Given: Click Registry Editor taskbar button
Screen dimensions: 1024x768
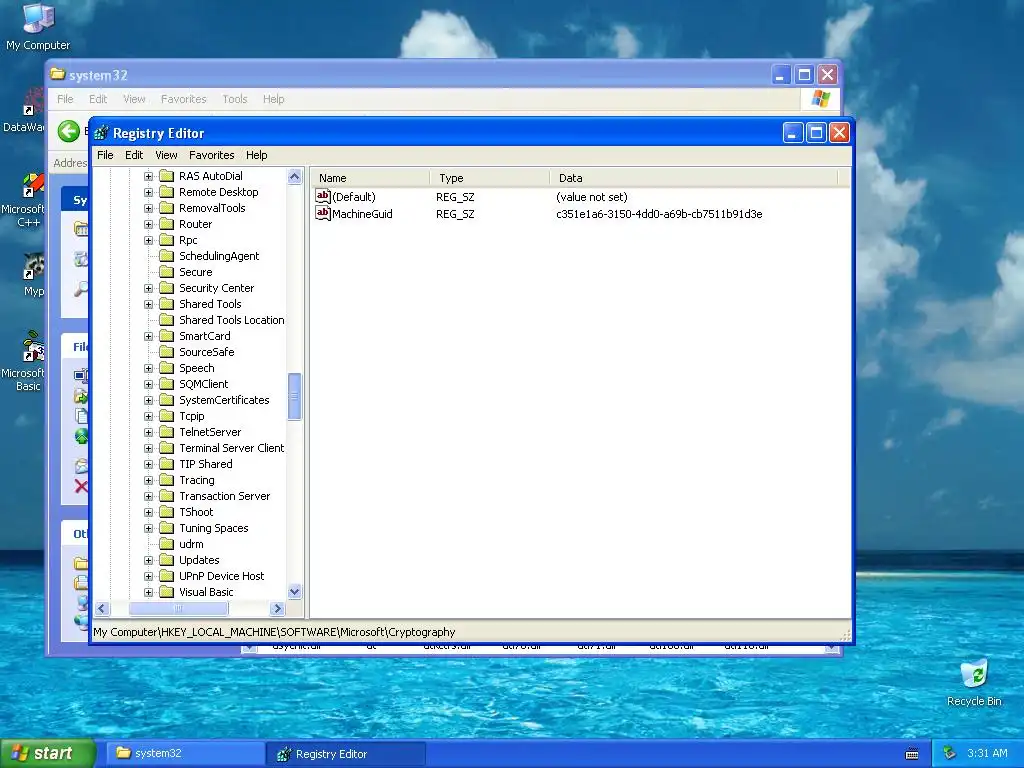Looking at the screenshot, I should 347,754.
